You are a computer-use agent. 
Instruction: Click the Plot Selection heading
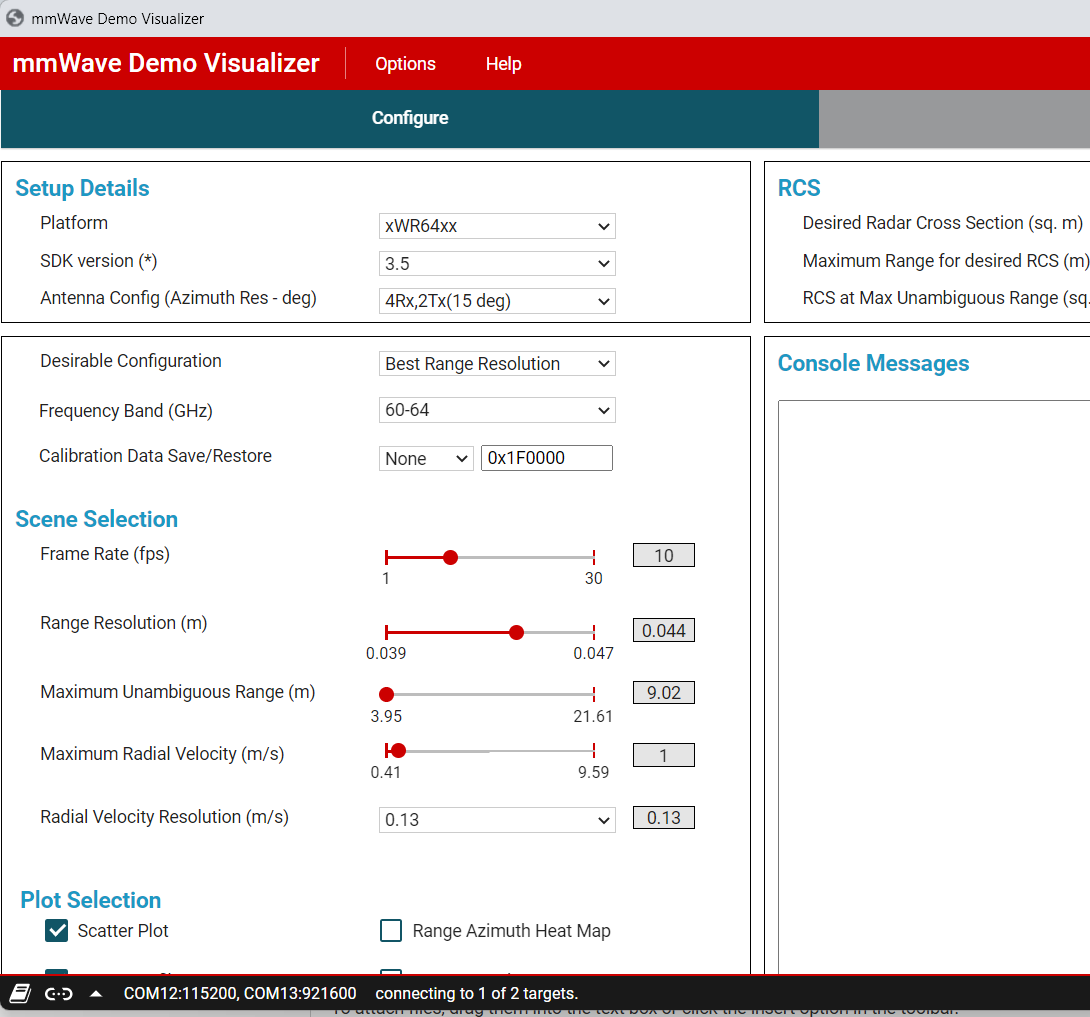[90, 900]
